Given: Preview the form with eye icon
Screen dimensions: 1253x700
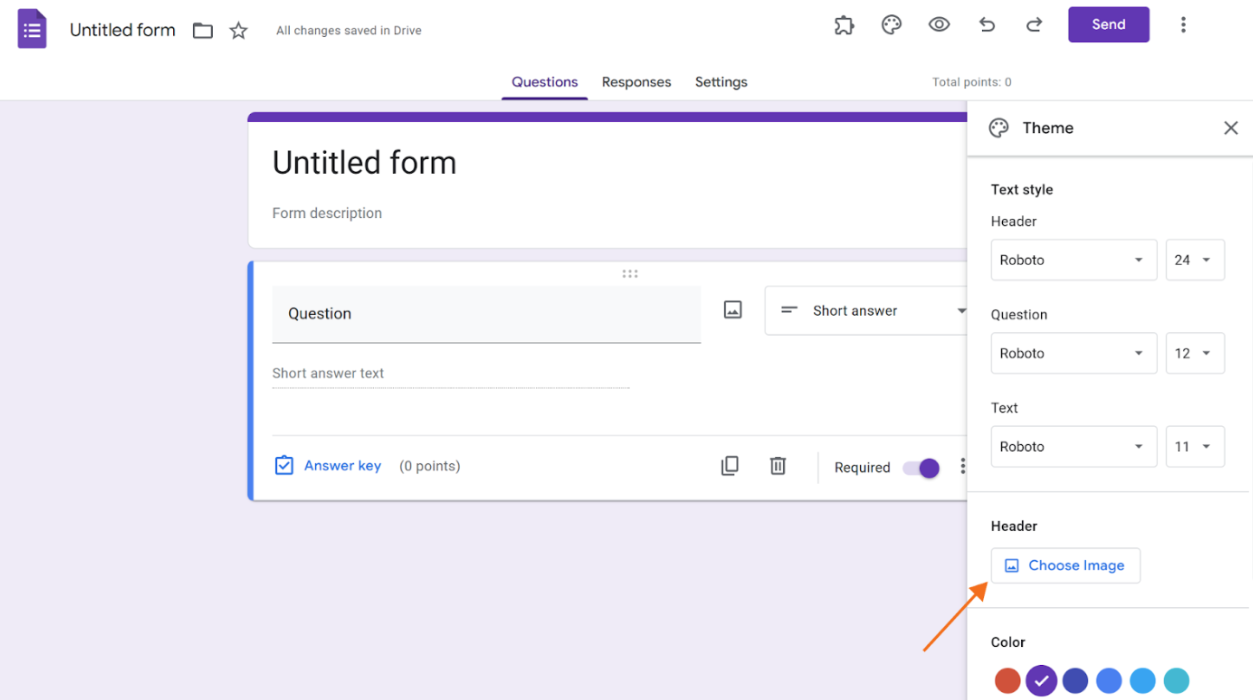Looking at the screenshot, I should 939,25.
